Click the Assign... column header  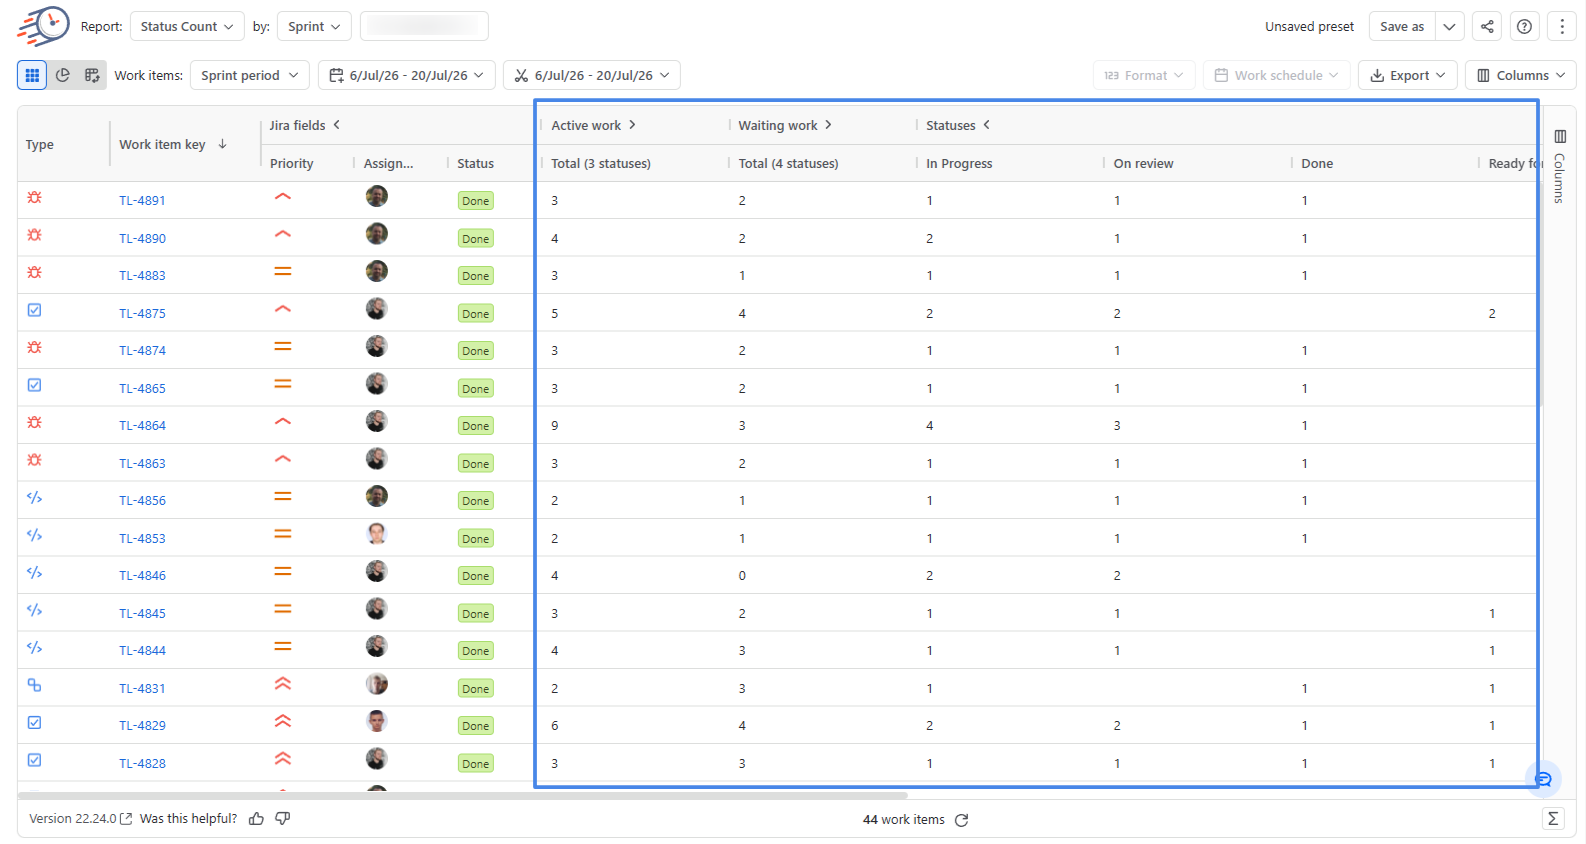coord(389,164)
